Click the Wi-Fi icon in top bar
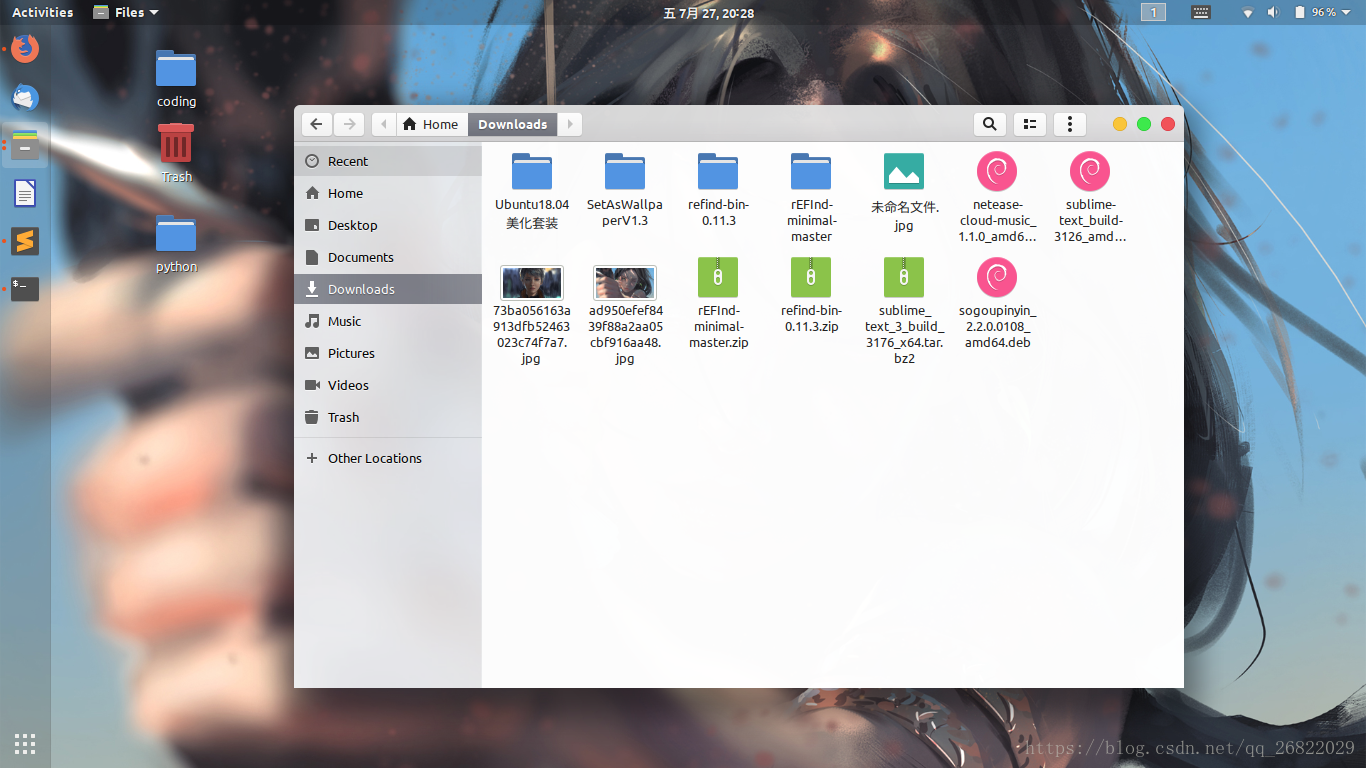 pos(1248,12)
